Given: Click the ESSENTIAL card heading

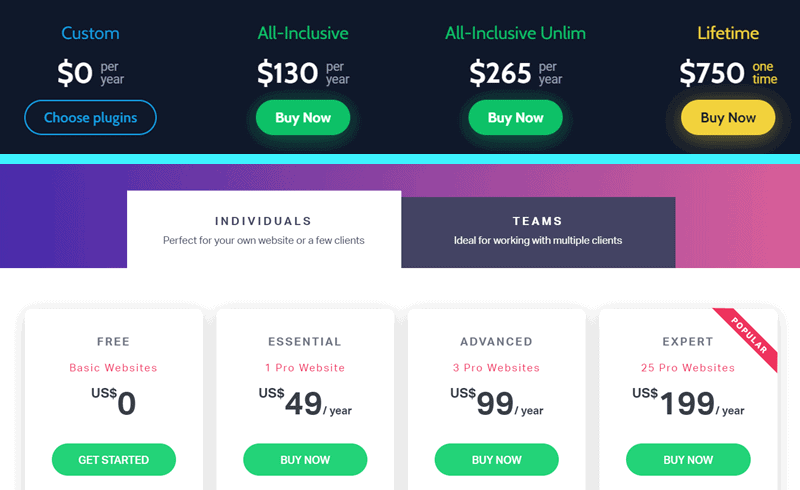Looking at the screenshot, I should point(305,342).
